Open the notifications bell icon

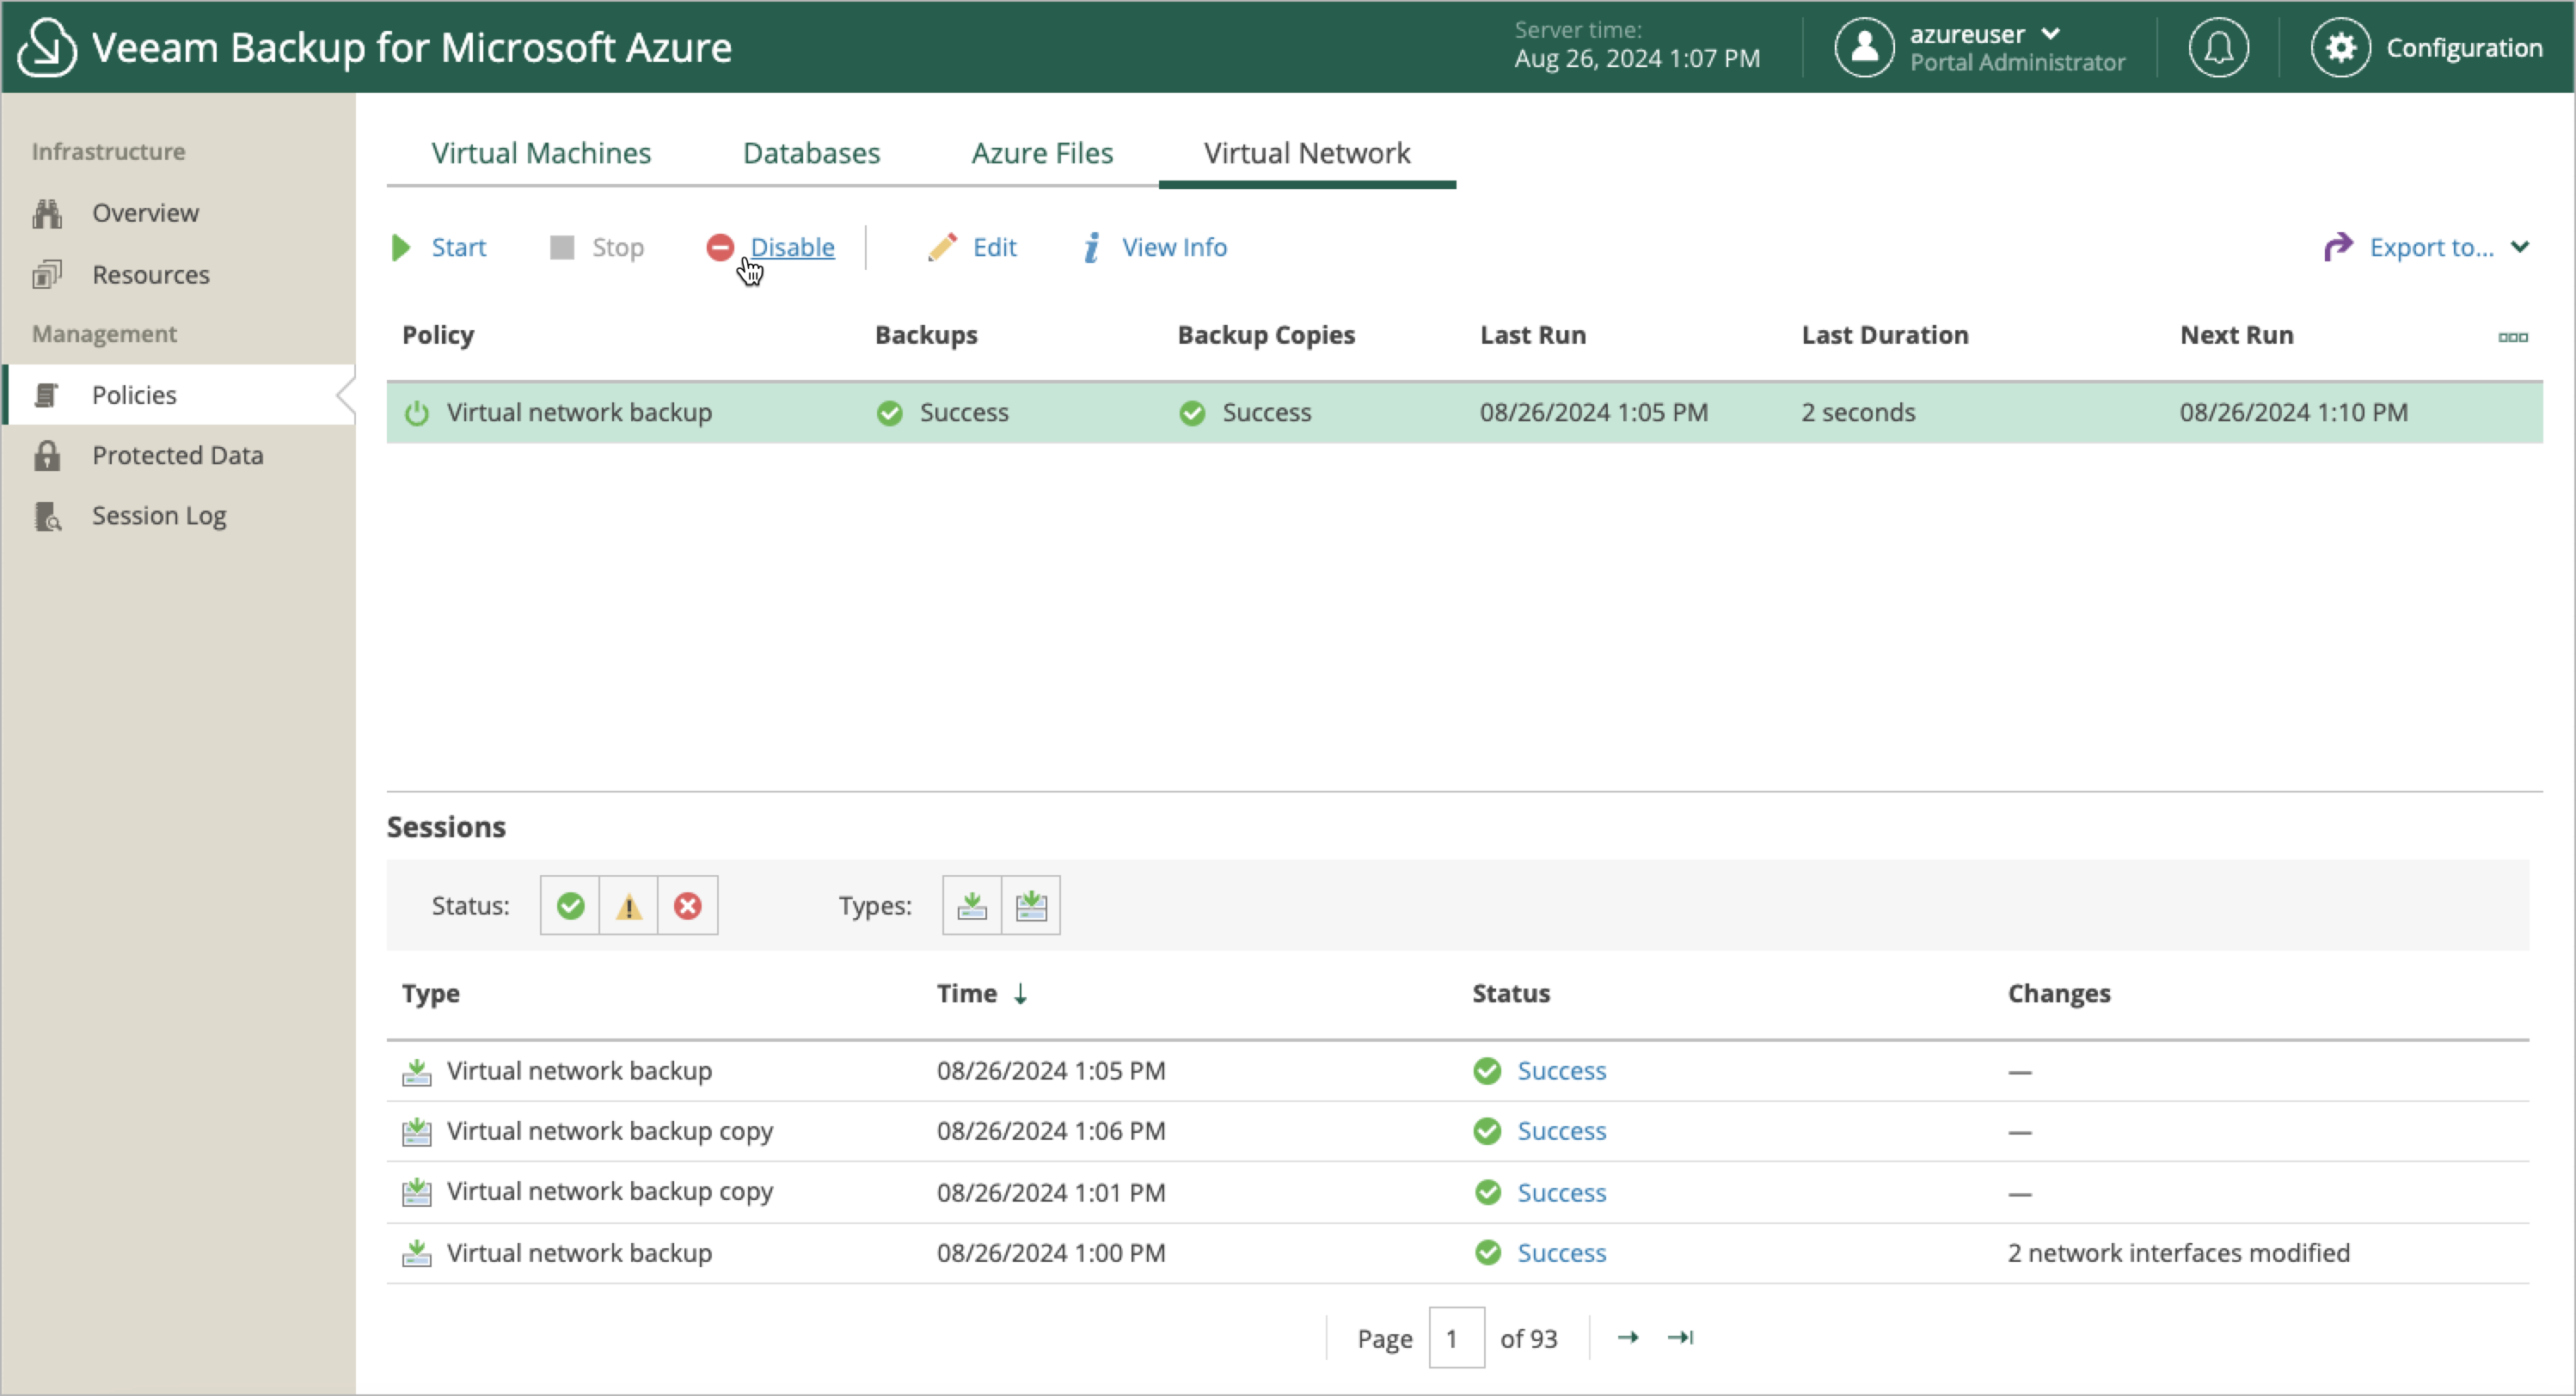(x=2218, y=47)
